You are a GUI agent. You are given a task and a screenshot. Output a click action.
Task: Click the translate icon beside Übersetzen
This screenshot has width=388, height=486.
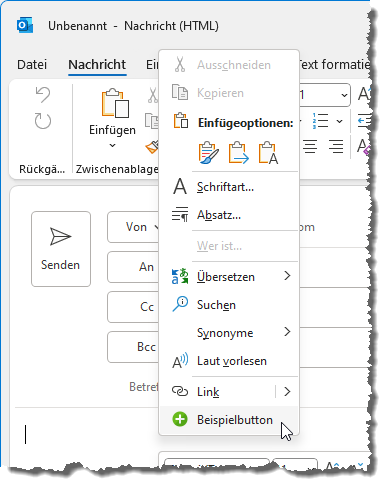tap(180, 276)
